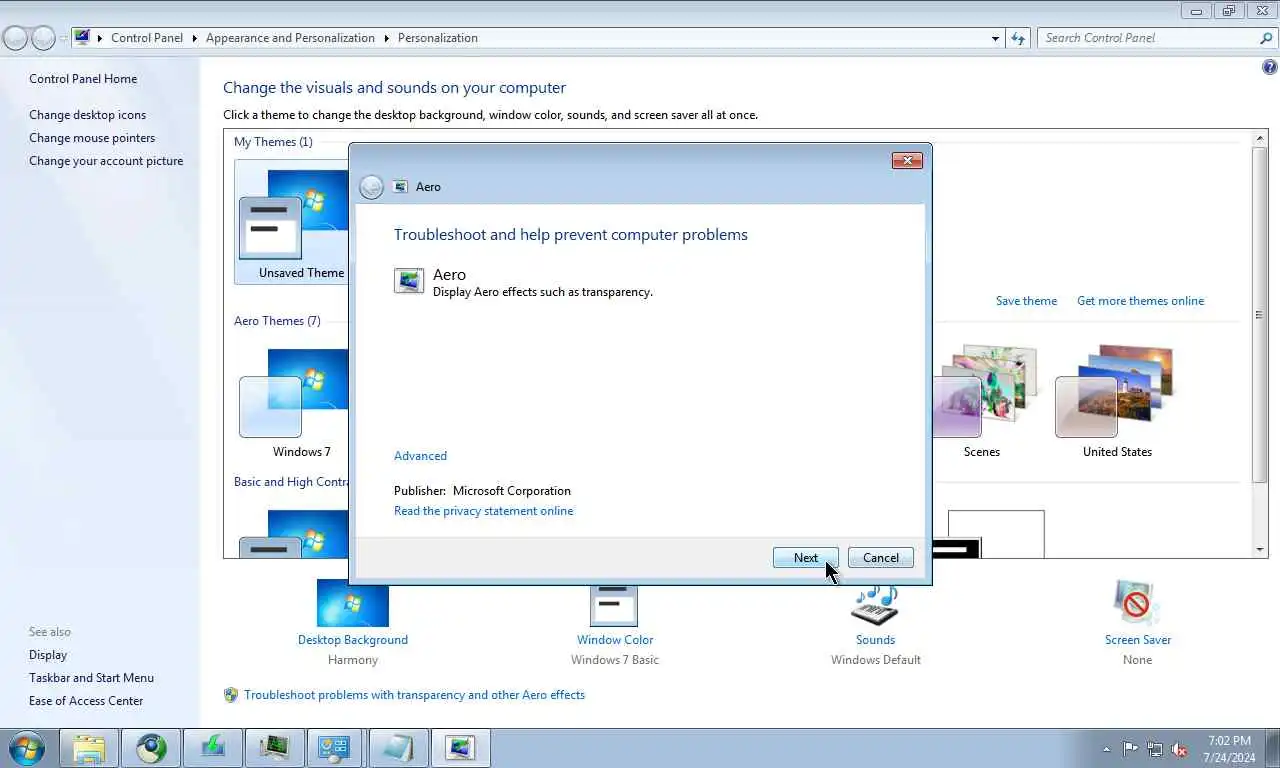Open the monitor-graph taskbar app
The height and width of the screenshot is (768, 1280).
[x=274, y=748]
